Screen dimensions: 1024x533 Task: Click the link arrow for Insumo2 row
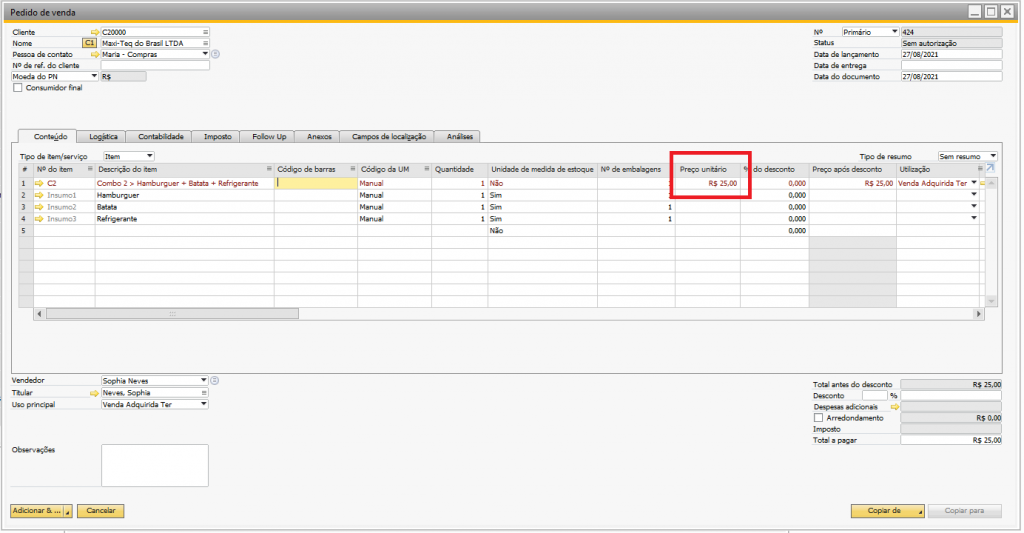(40, 207)
